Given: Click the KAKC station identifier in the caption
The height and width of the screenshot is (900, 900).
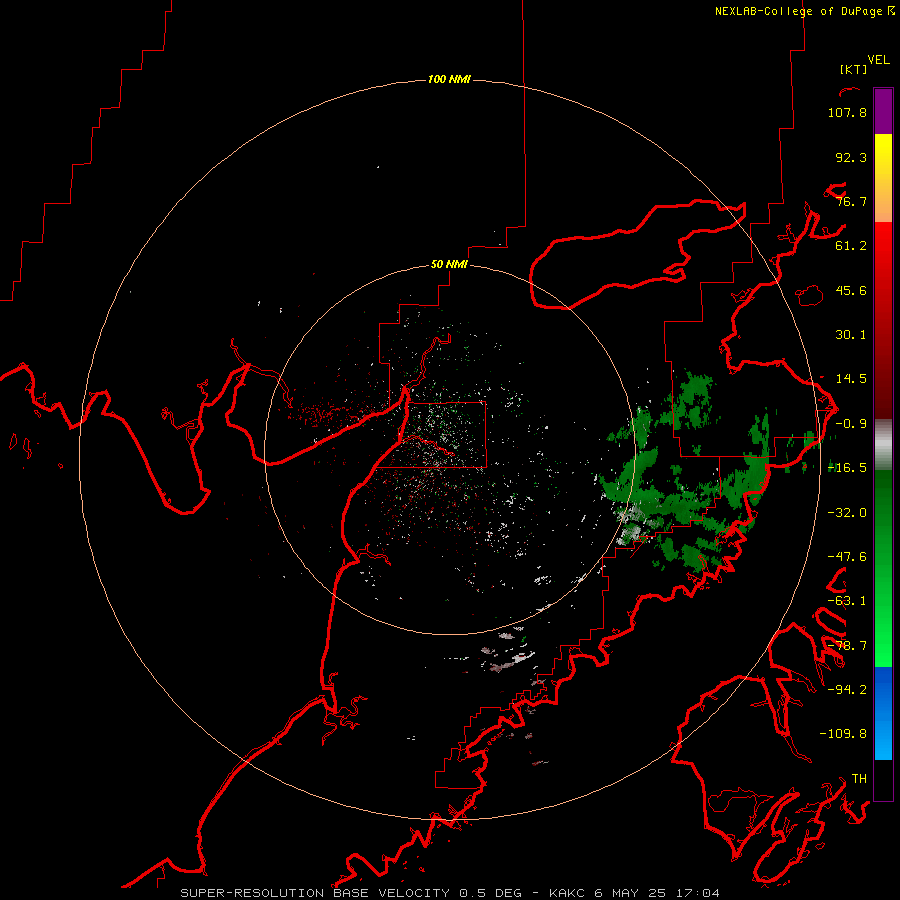Looking at the screenshot, I should pyautogui.click(x=566, y=893).
